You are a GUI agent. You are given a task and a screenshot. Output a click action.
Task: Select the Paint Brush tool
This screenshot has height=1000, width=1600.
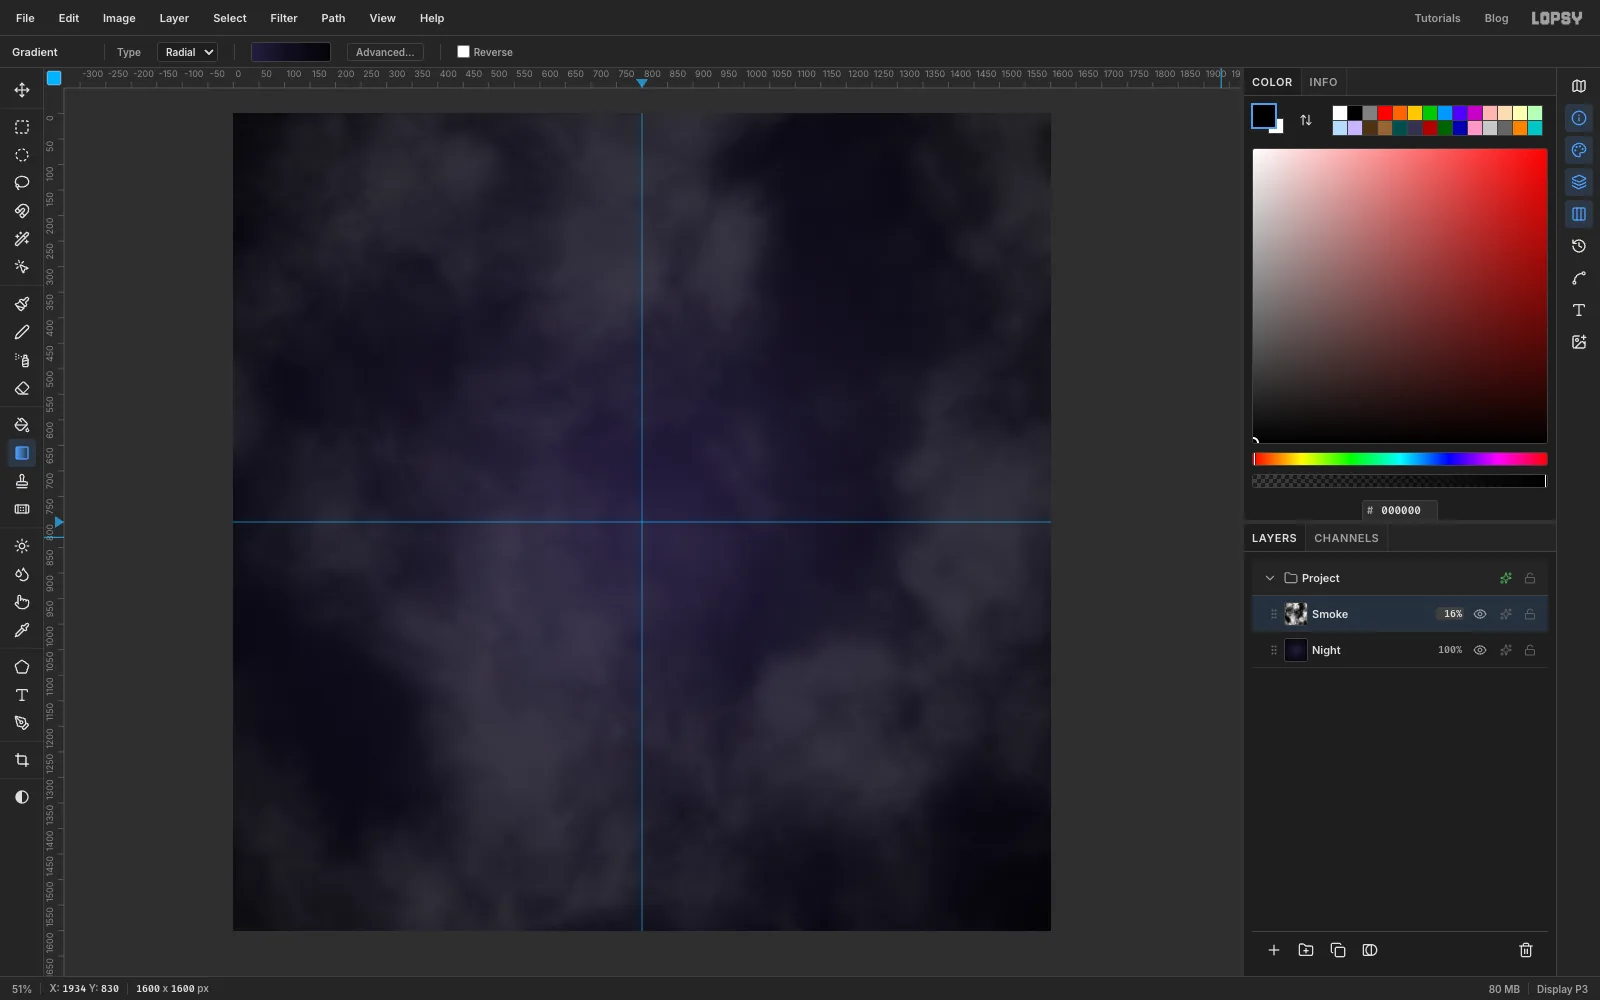click(x=22, y=304)
